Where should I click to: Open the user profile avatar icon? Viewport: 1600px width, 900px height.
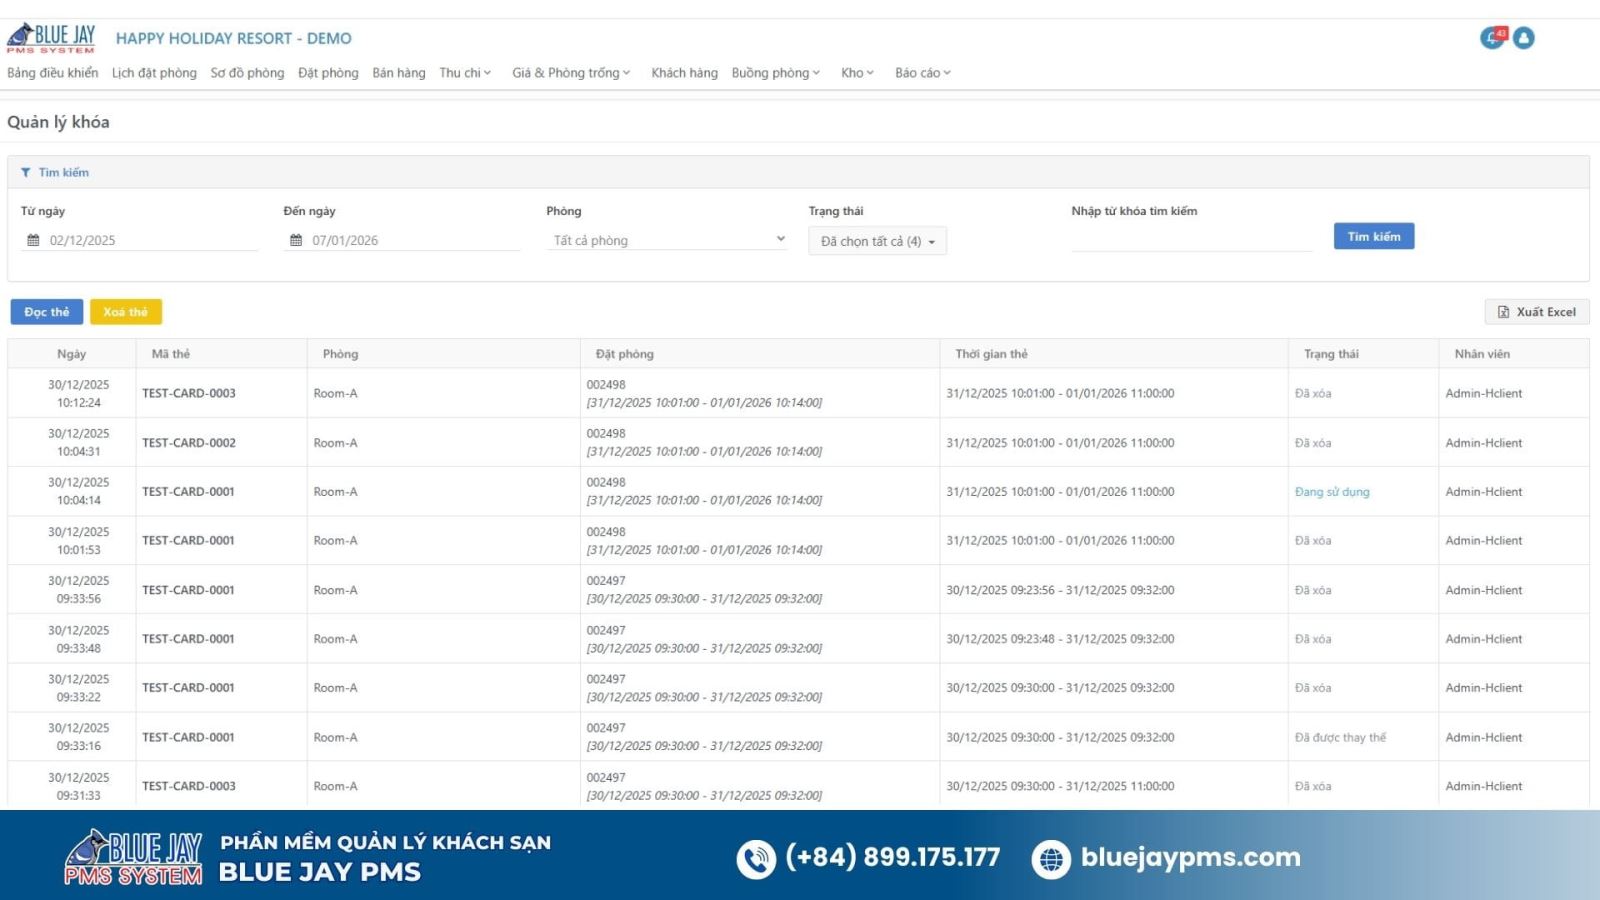(1524, 38)
